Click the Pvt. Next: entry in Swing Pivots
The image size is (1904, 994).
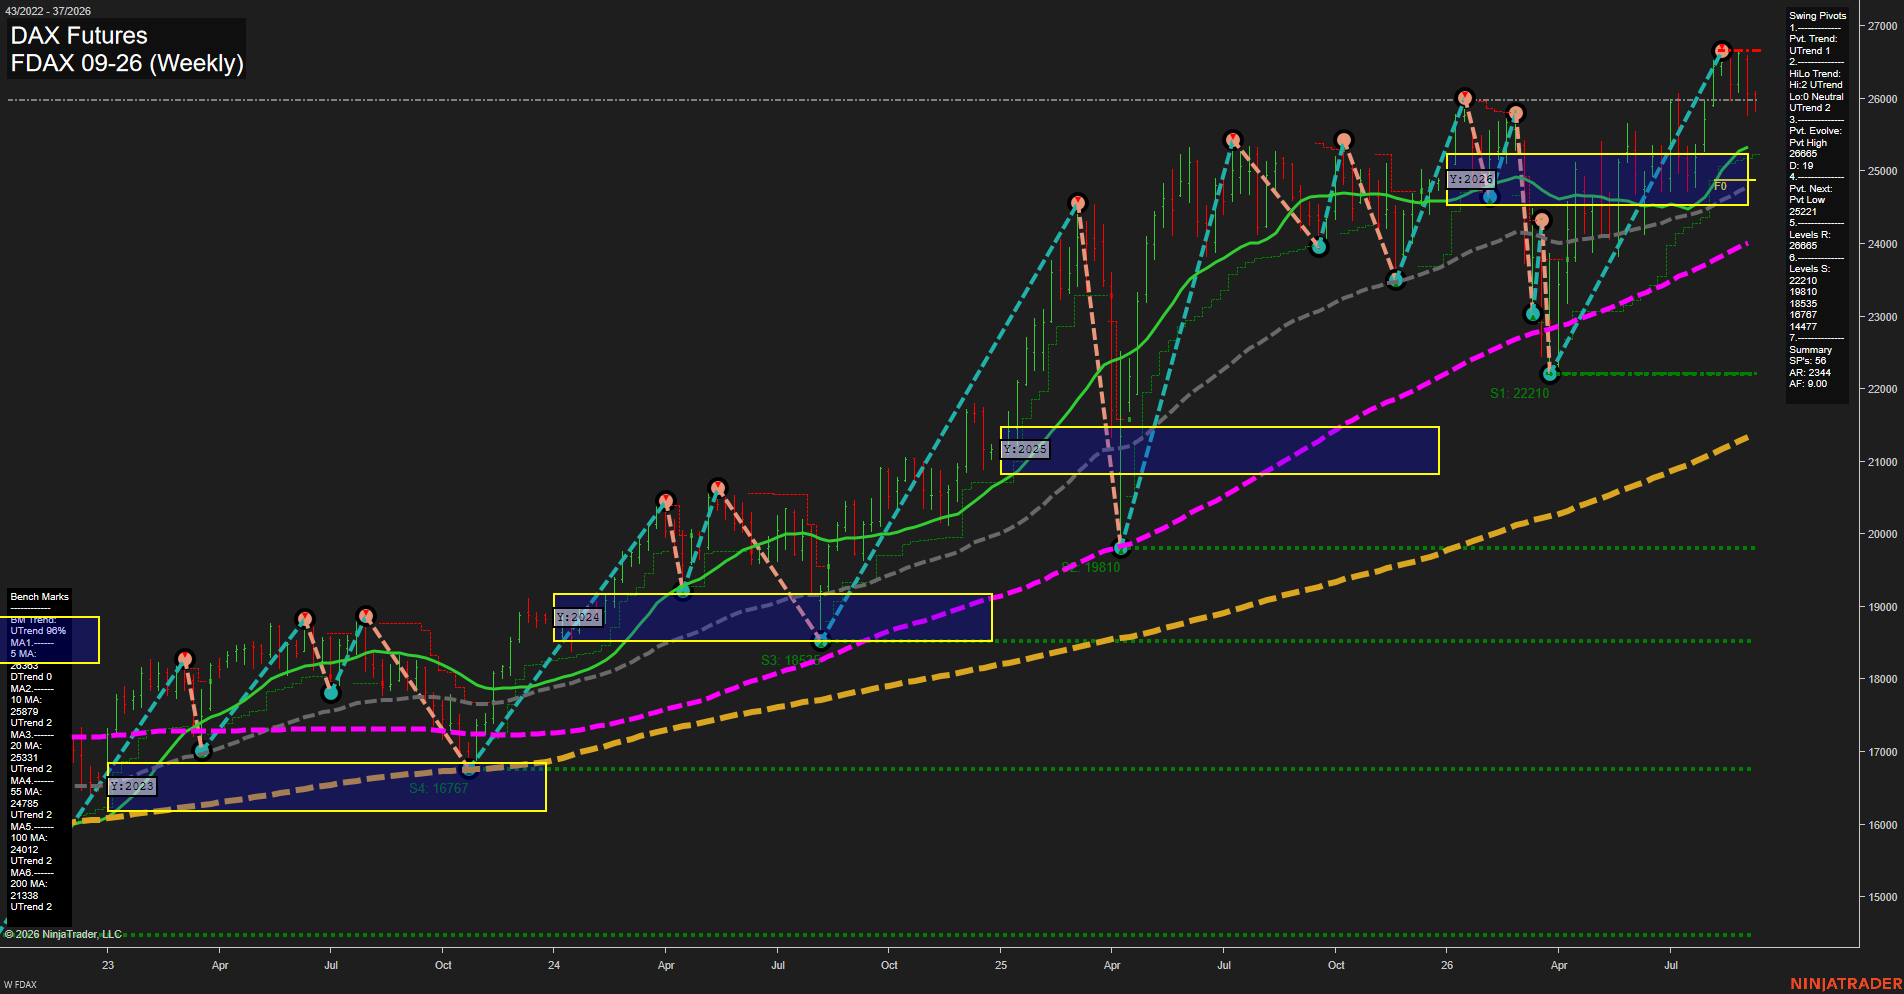pos(1811,189)
